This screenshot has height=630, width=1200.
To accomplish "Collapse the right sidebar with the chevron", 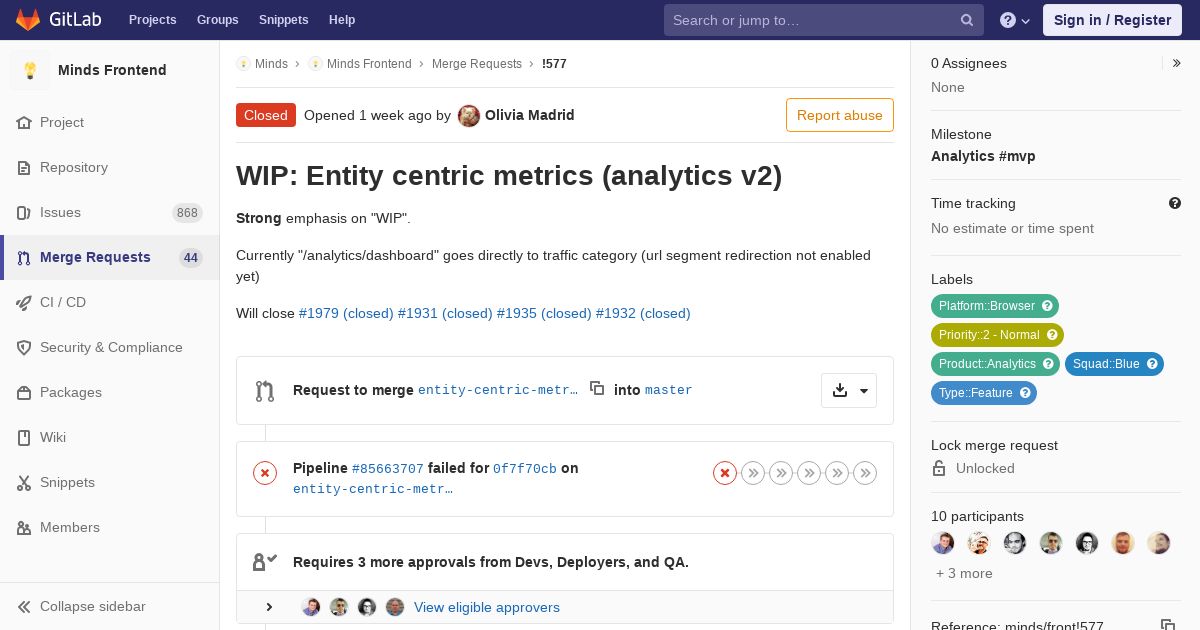I will pos(1177,63).
